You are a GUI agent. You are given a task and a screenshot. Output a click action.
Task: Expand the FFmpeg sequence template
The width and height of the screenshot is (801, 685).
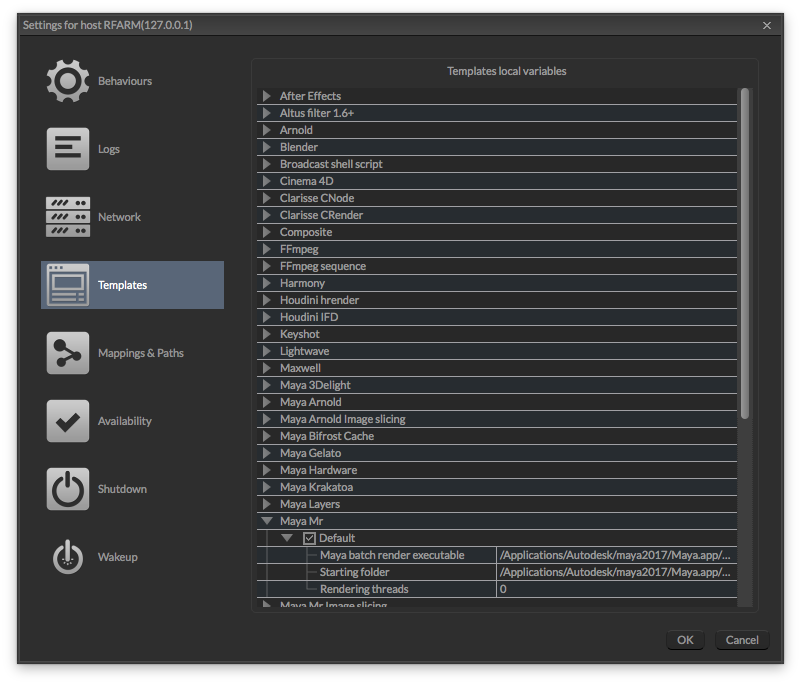pyautogui.click(x=266, y=266)
